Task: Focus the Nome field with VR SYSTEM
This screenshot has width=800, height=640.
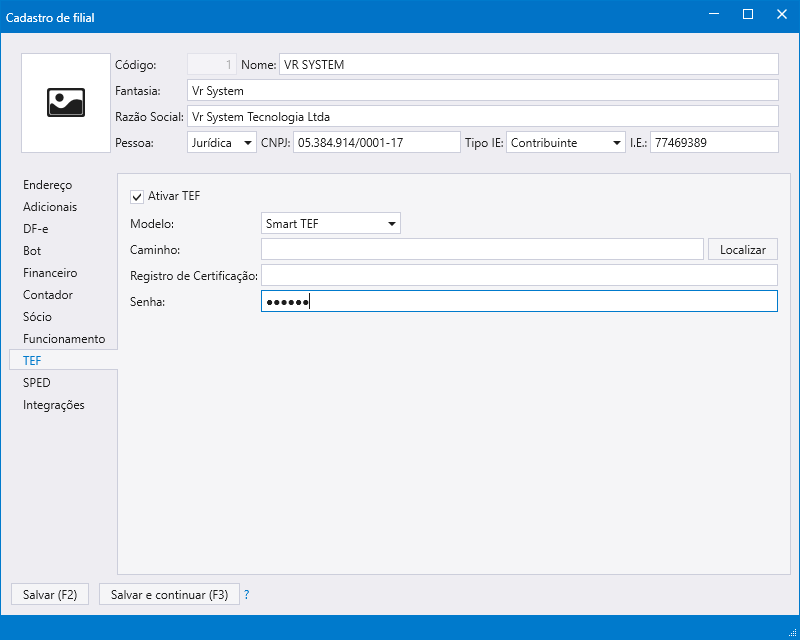Action: [529, 64]
